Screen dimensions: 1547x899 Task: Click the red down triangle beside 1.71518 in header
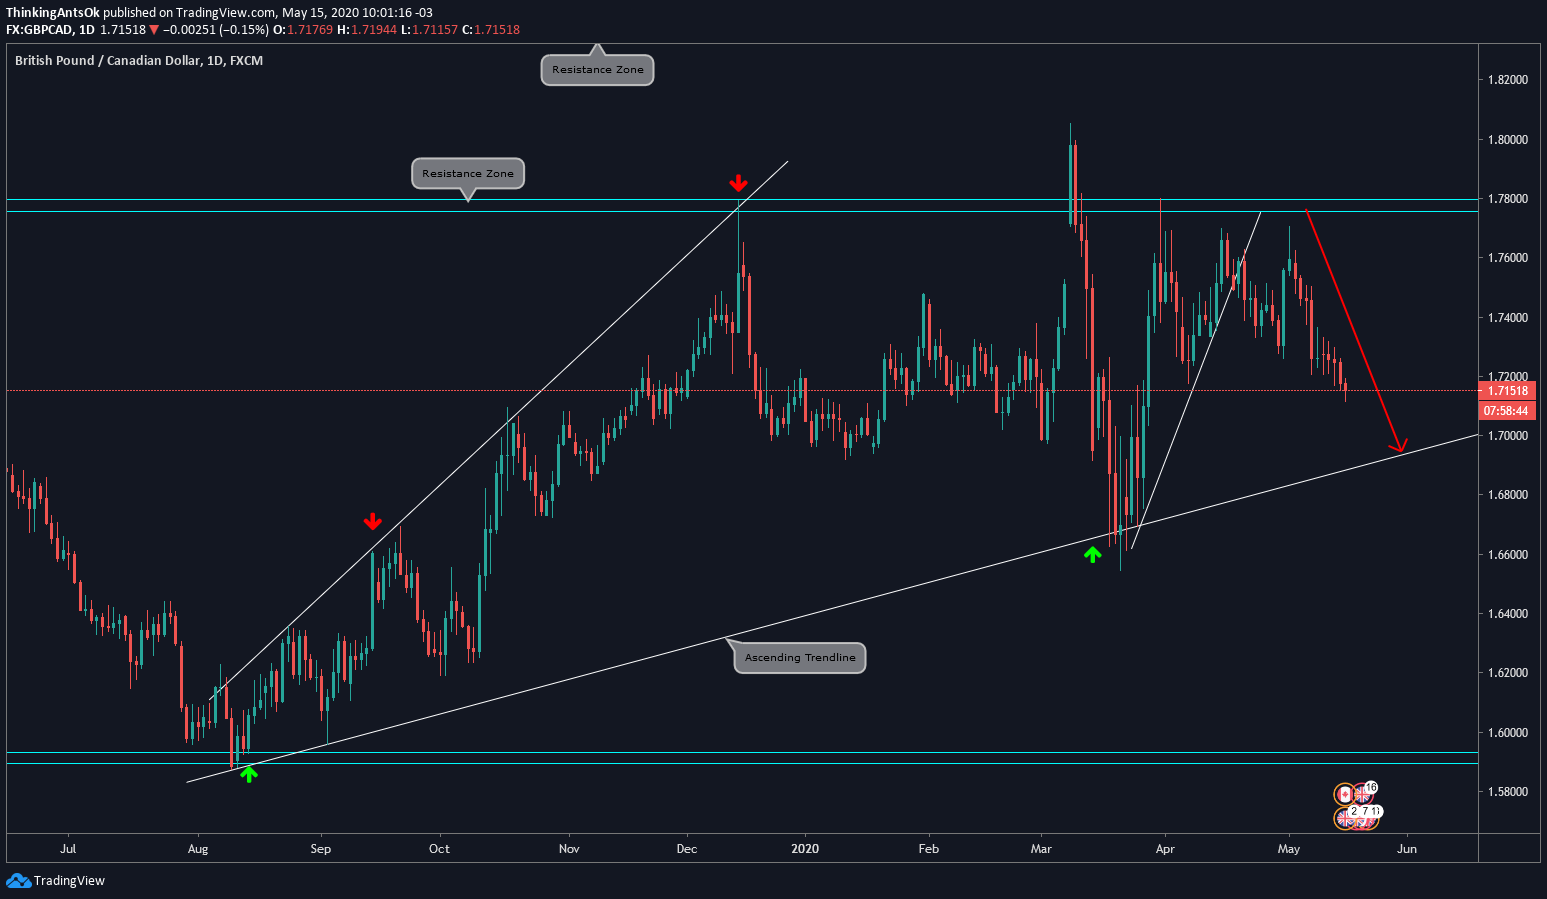tap(154, 30)
